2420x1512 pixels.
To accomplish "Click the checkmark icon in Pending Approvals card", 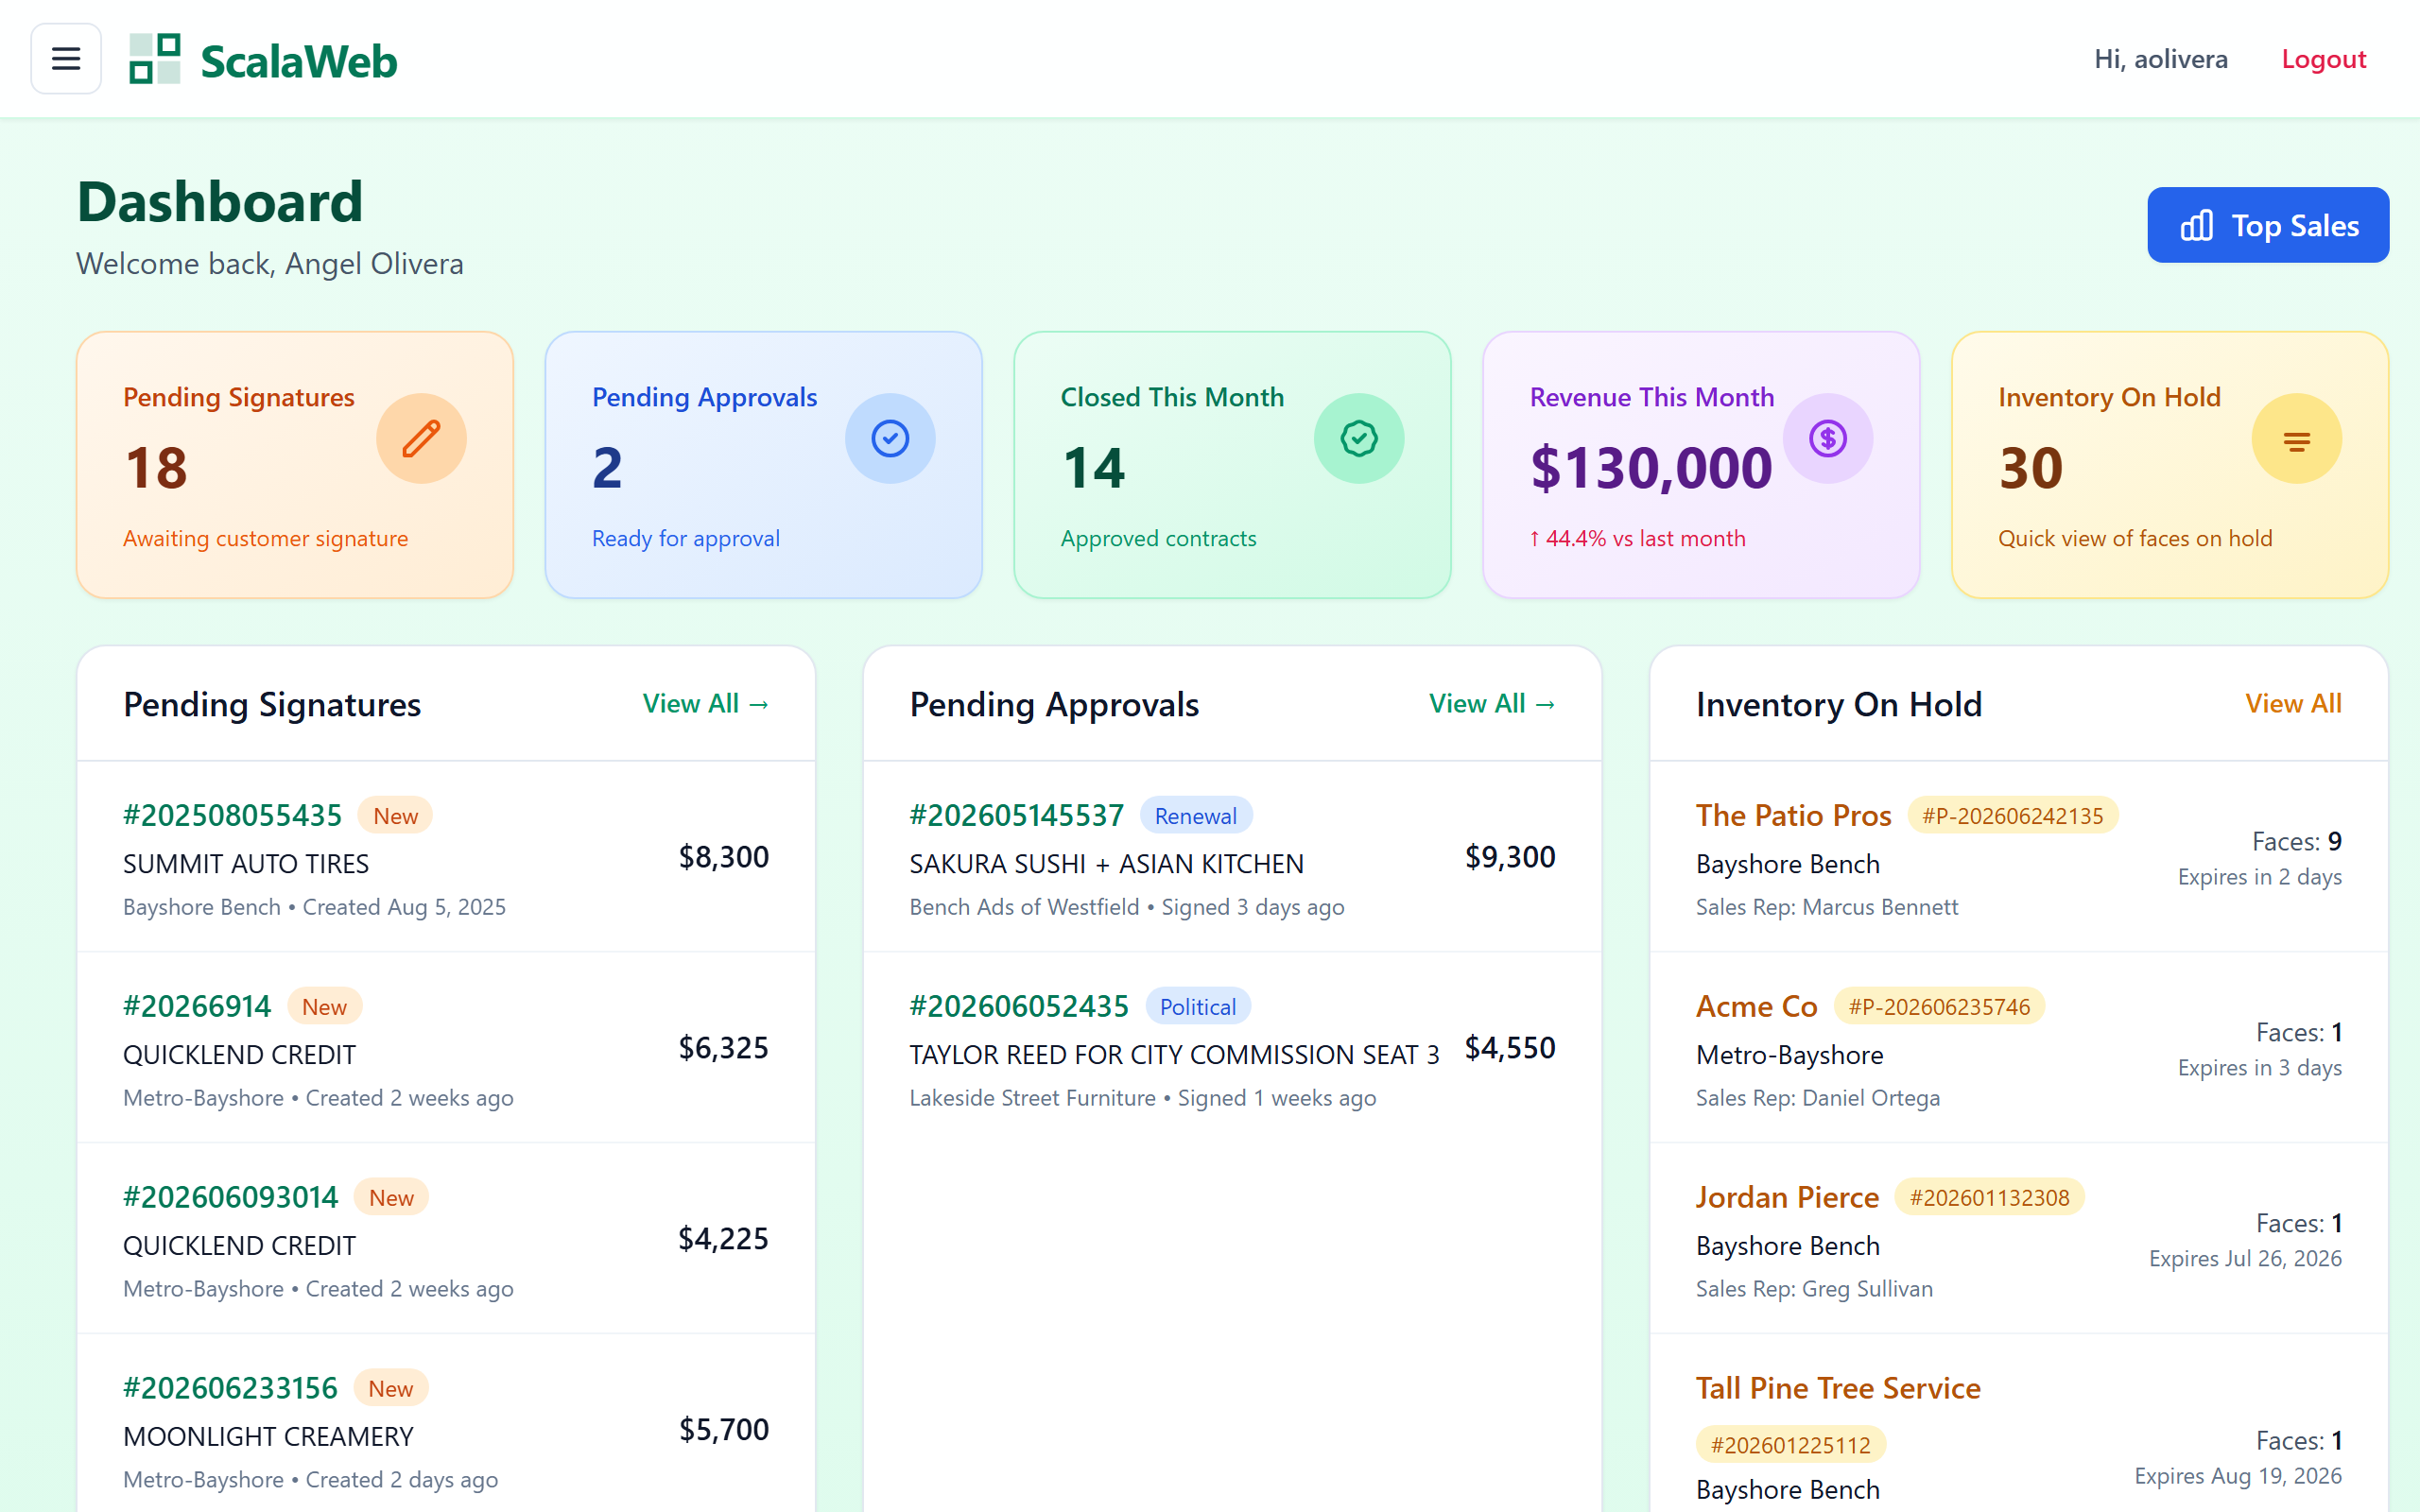I will pyautogui.click(x=890, y=438).
